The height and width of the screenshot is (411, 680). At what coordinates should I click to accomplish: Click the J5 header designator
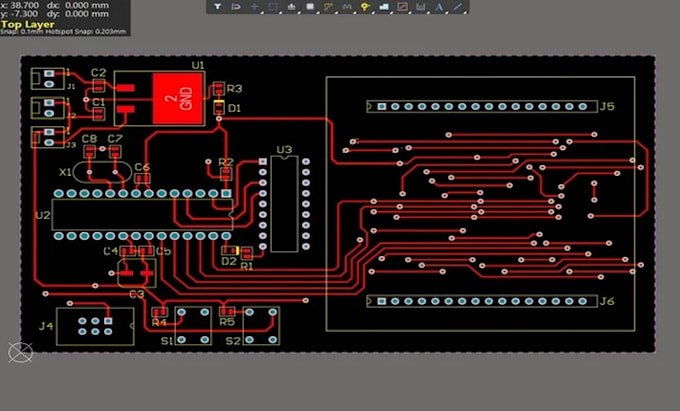point(607,106)
